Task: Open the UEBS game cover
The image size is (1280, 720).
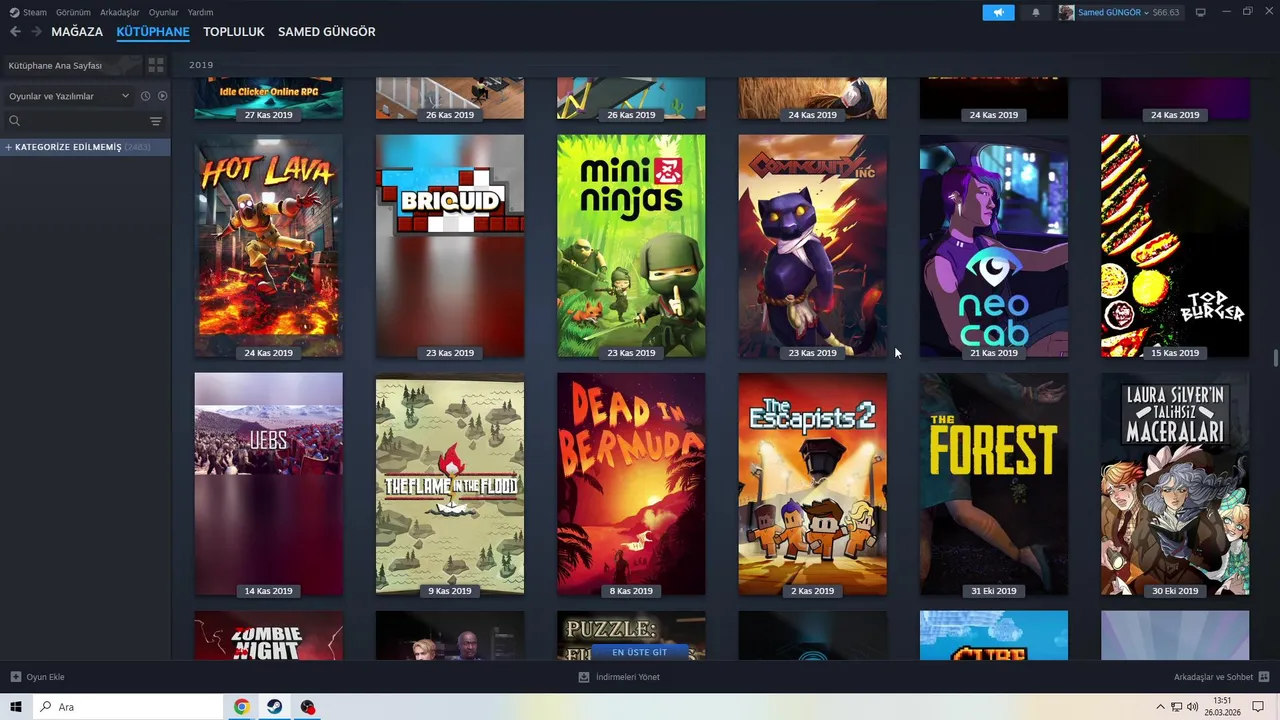Action: [x=268, y=484]
